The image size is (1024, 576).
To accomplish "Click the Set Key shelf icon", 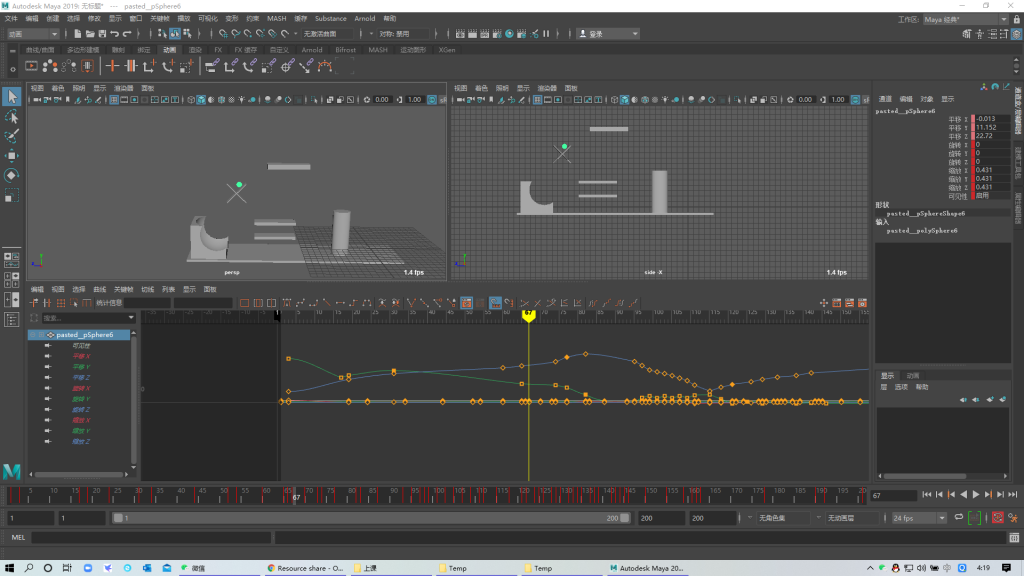I will 112,65.
